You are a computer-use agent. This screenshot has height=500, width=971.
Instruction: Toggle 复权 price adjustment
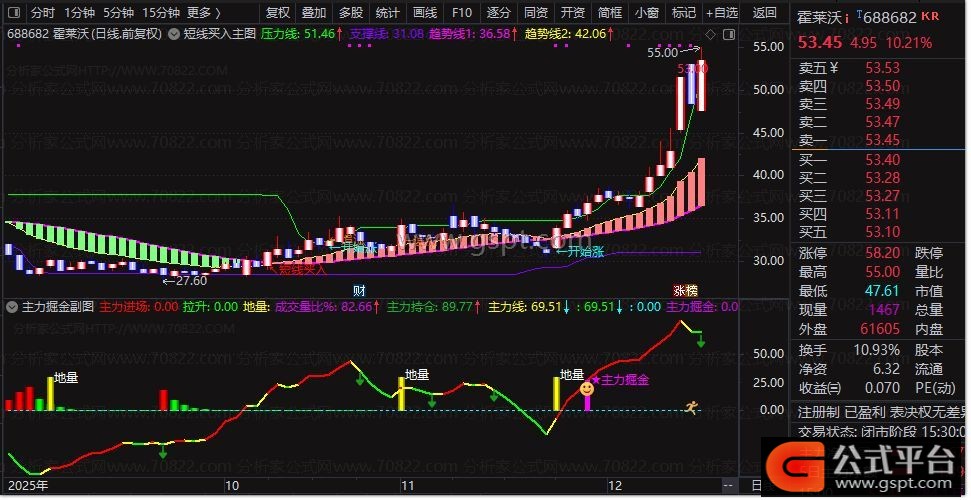click(x=277, y=13)
